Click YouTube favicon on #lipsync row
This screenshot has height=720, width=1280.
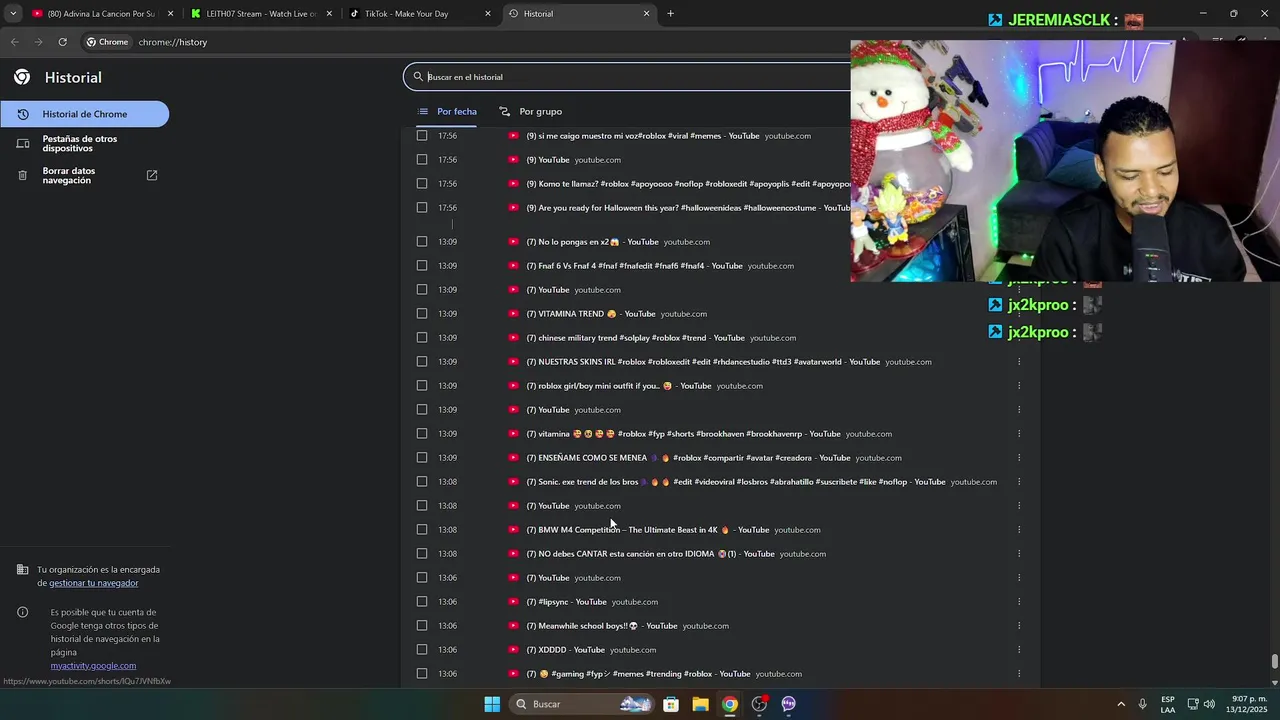click(x=514, y=602)
